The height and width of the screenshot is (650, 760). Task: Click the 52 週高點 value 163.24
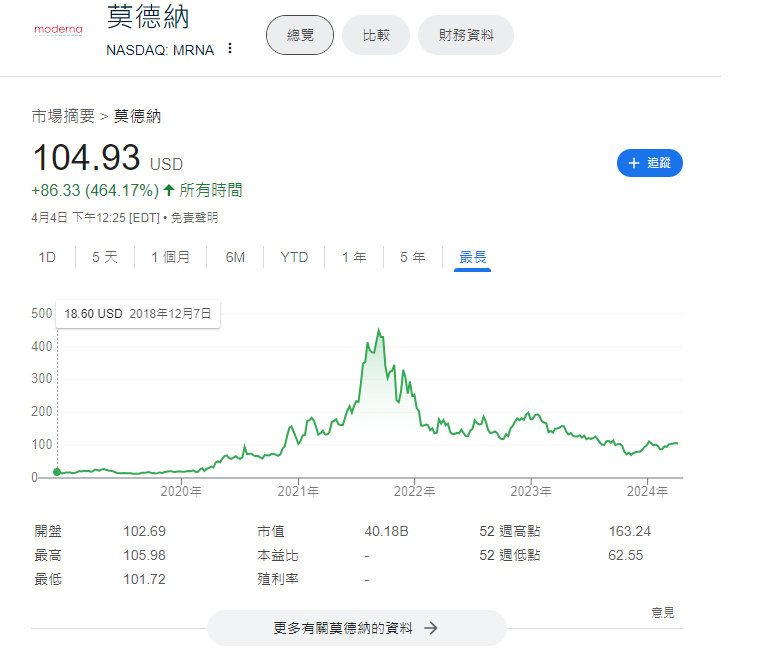click(x=630, y=531)
